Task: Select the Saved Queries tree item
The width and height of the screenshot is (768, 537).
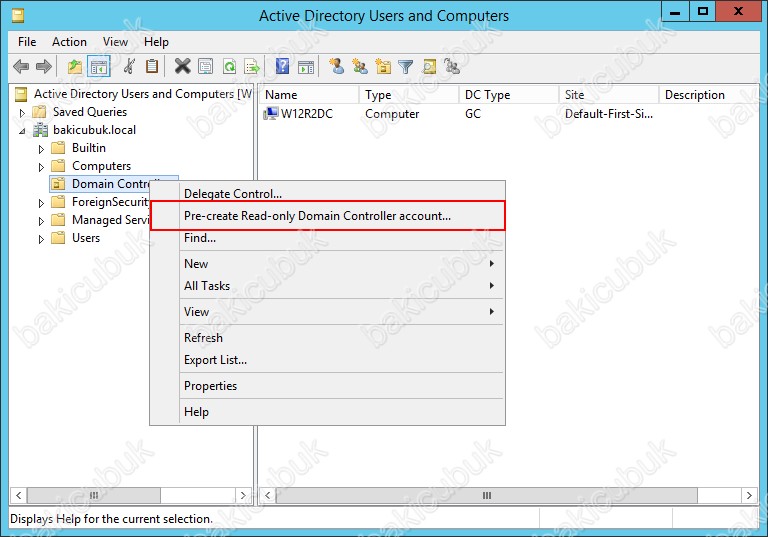Action: [90, 112]
